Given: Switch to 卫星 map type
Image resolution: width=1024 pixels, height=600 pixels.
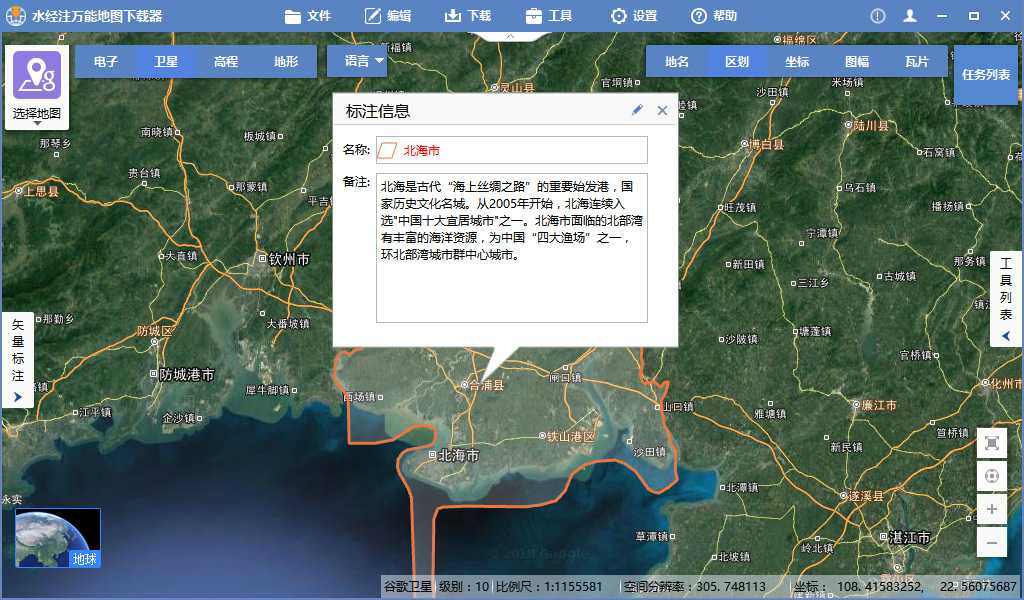Looking at the screenshot, I should click(166, 61).
